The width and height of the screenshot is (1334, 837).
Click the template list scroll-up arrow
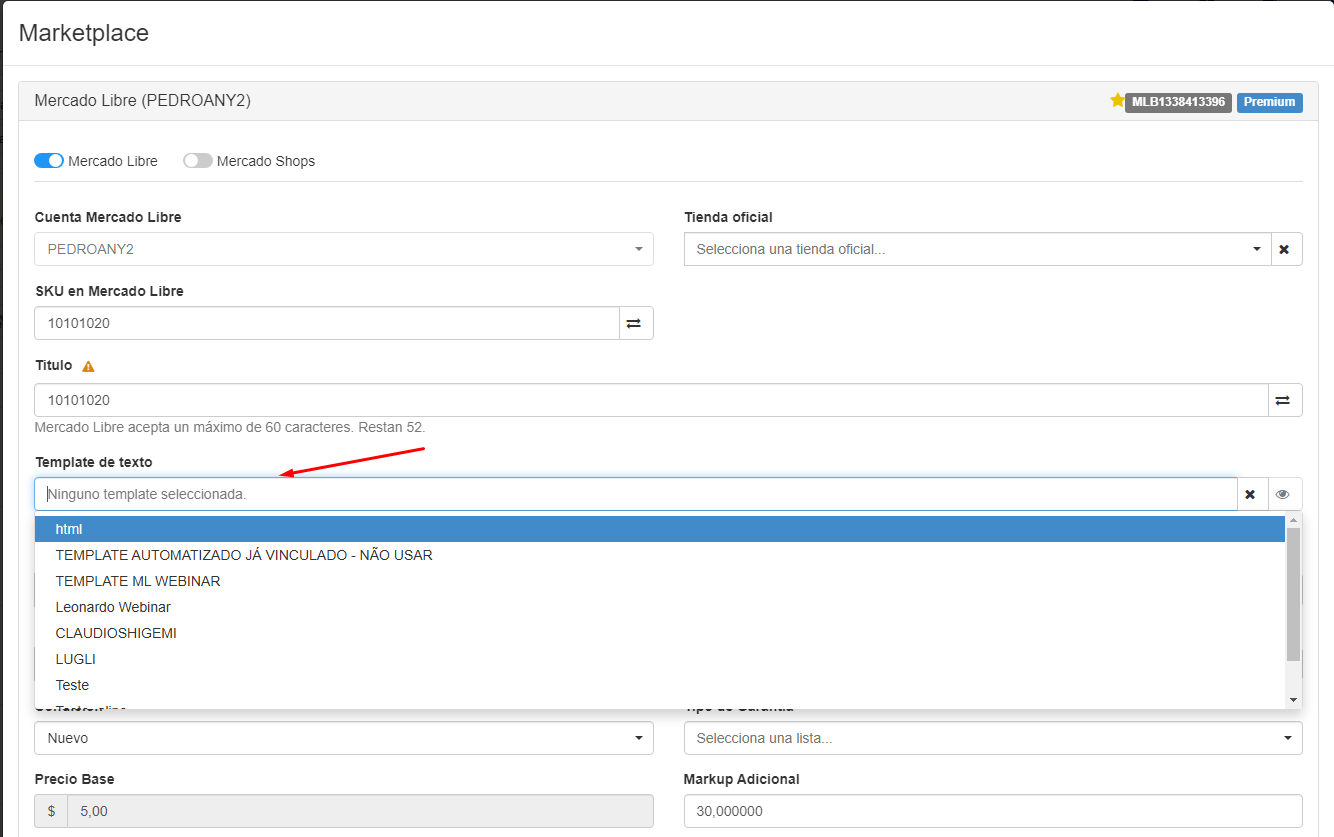click(1293, 520)
